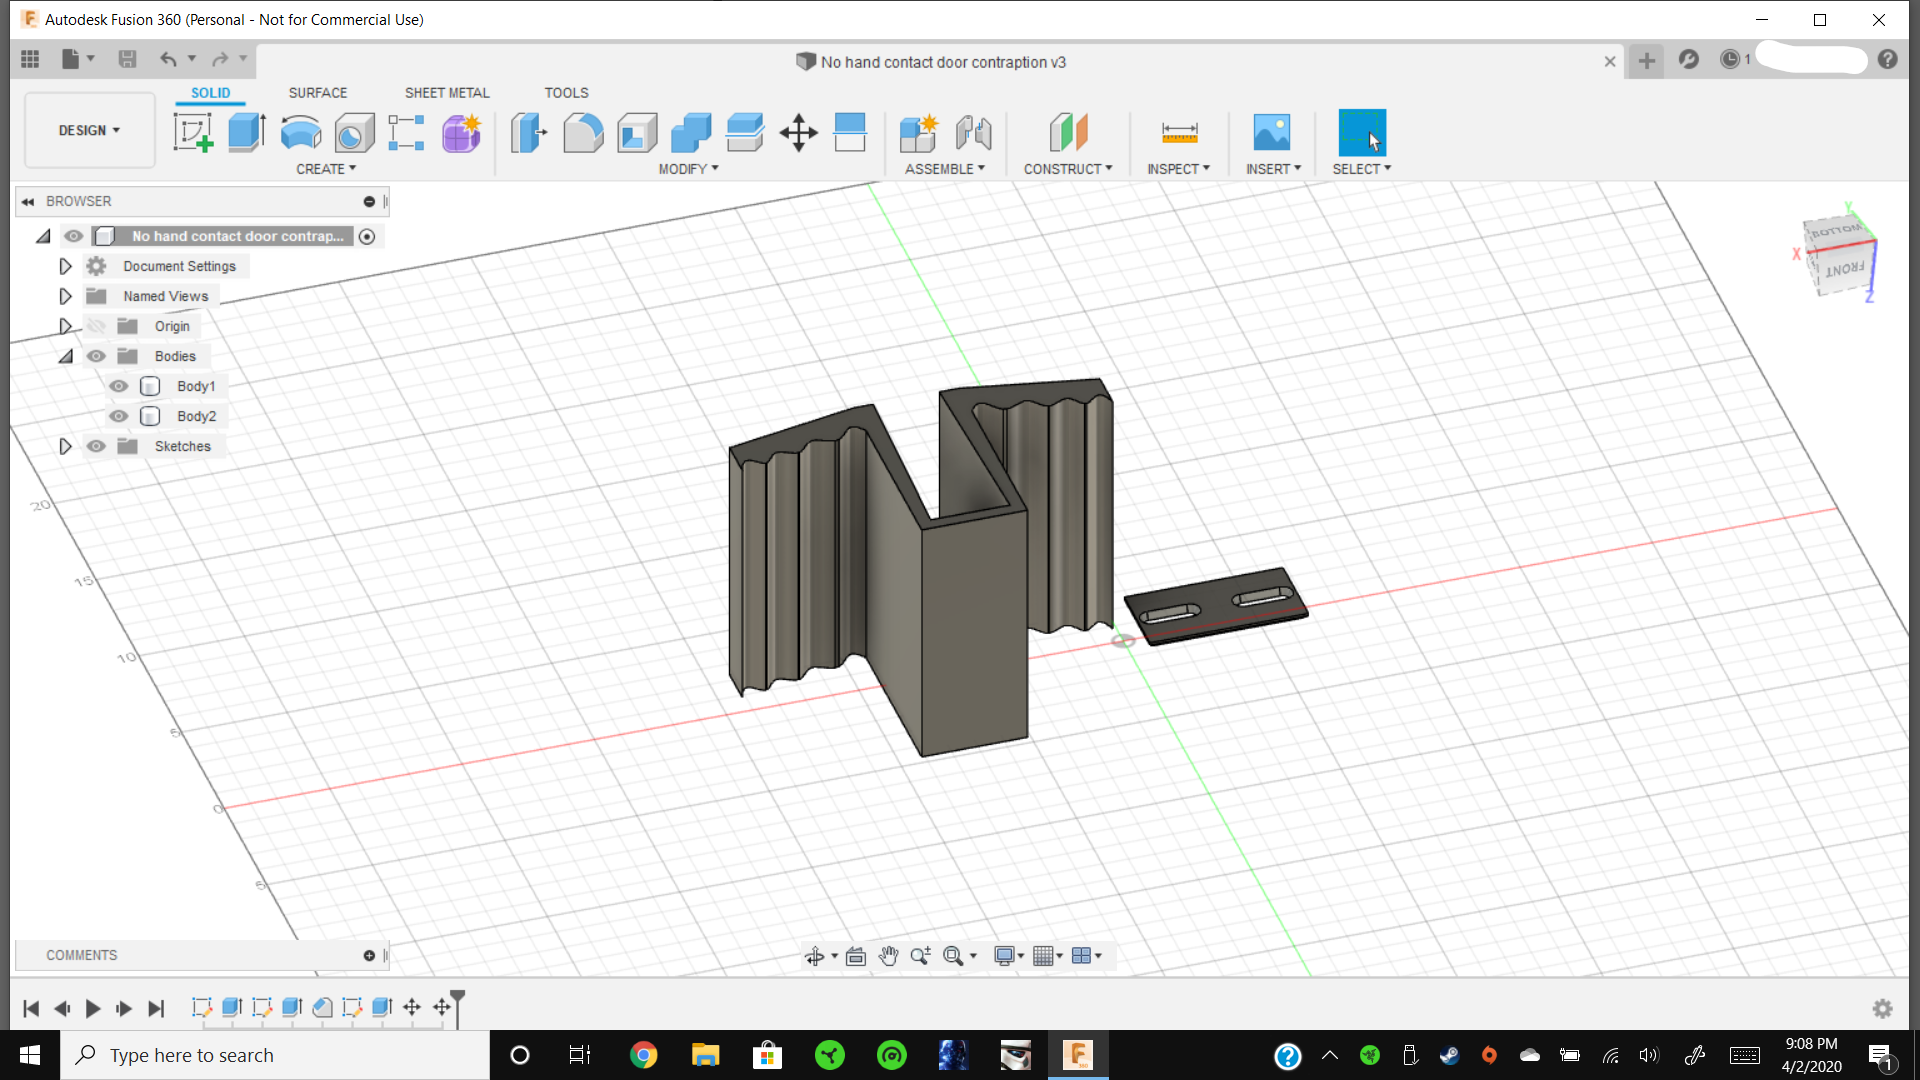Screen dimensions: 1920x1080
Task: Click the timeline history marker
Action: tap(458, 1007)
